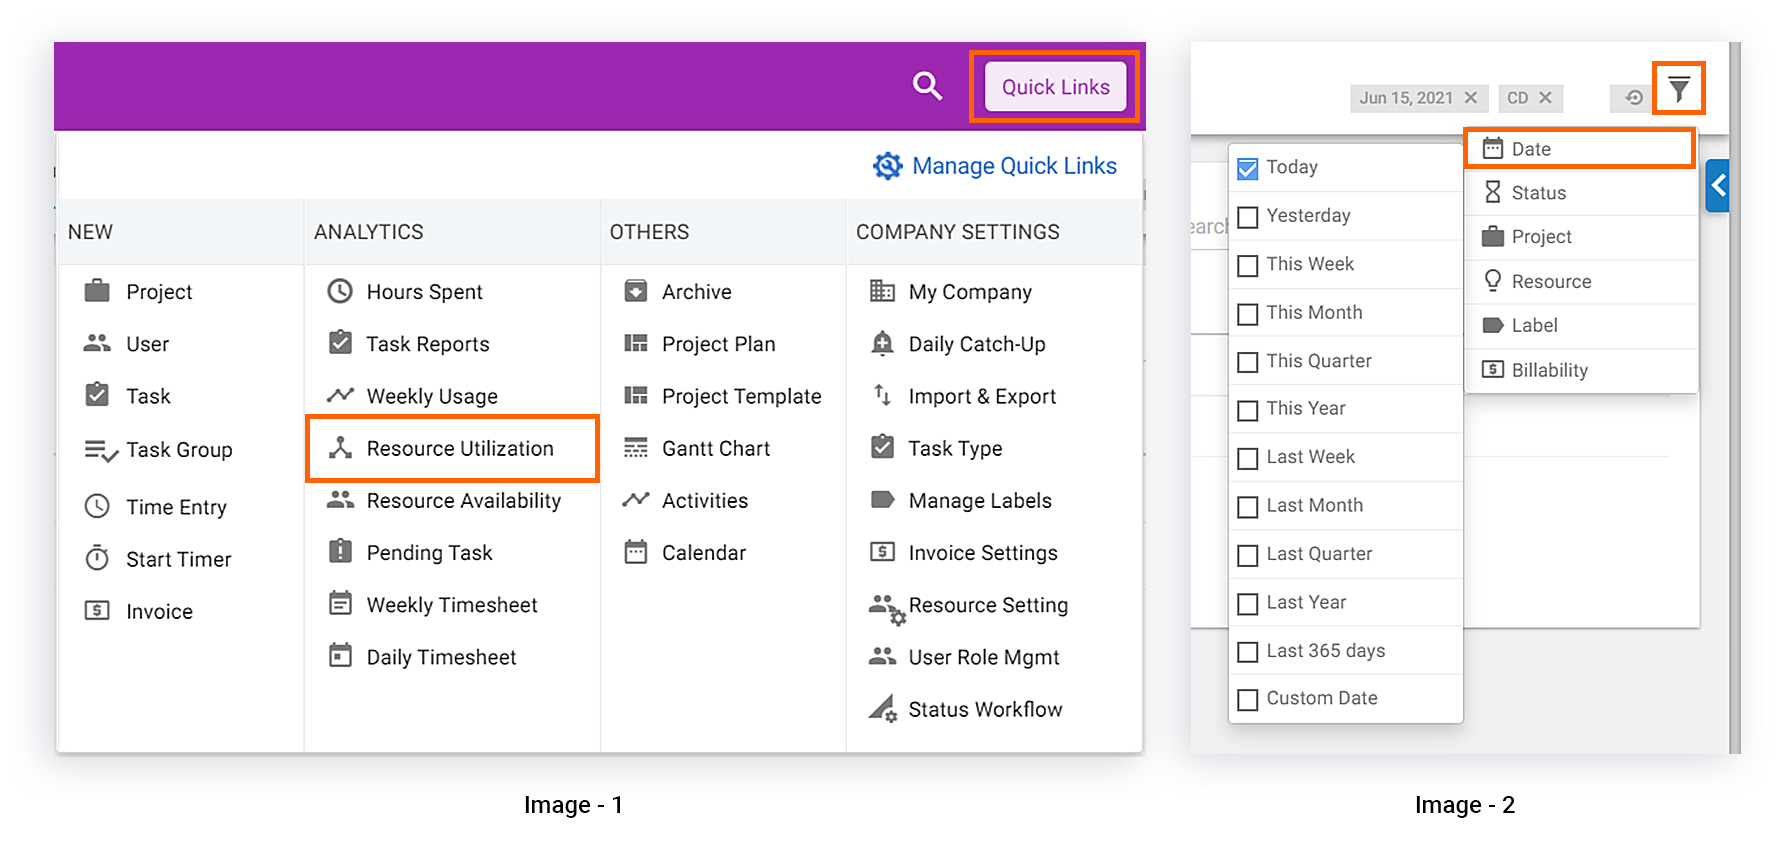Image resolution: width=1787 pixels, height=865 pixels.
Task: Check the Last Week checkbox
Action: click(x=1247, y=458)
